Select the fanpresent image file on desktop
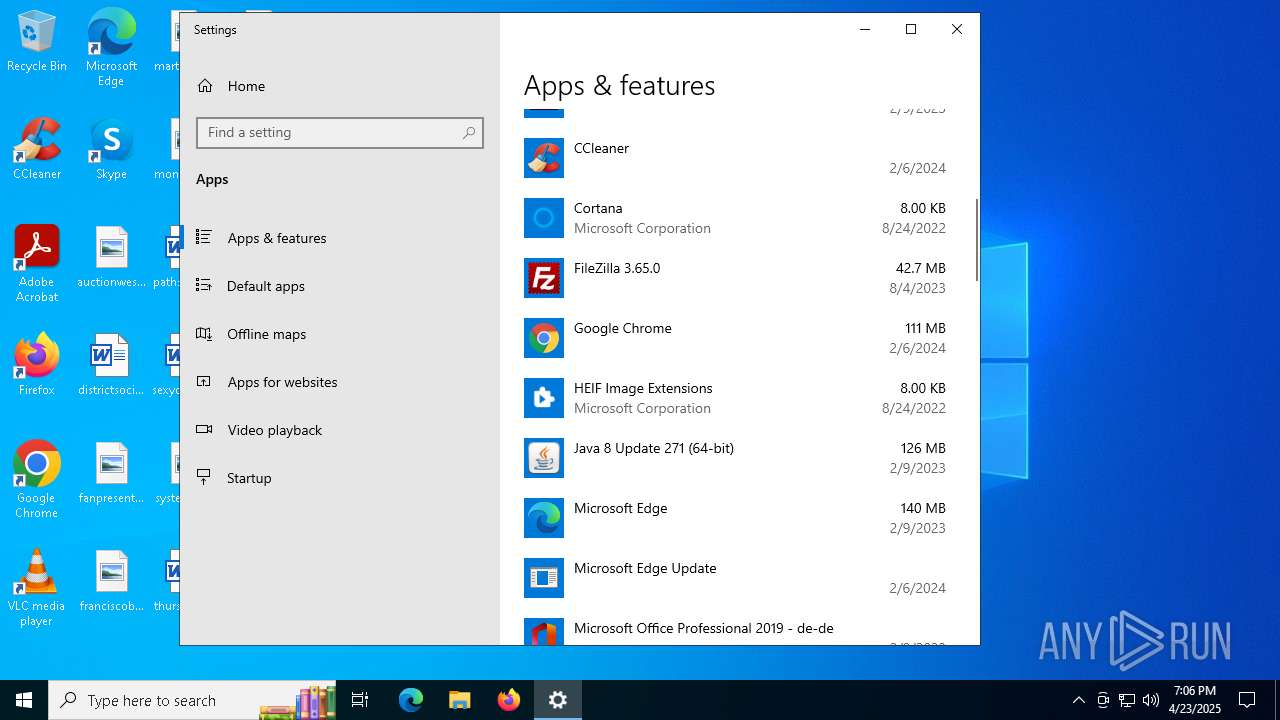This screenshot has height=720, width=1280. pyautogui.click(x=111, y=473)
